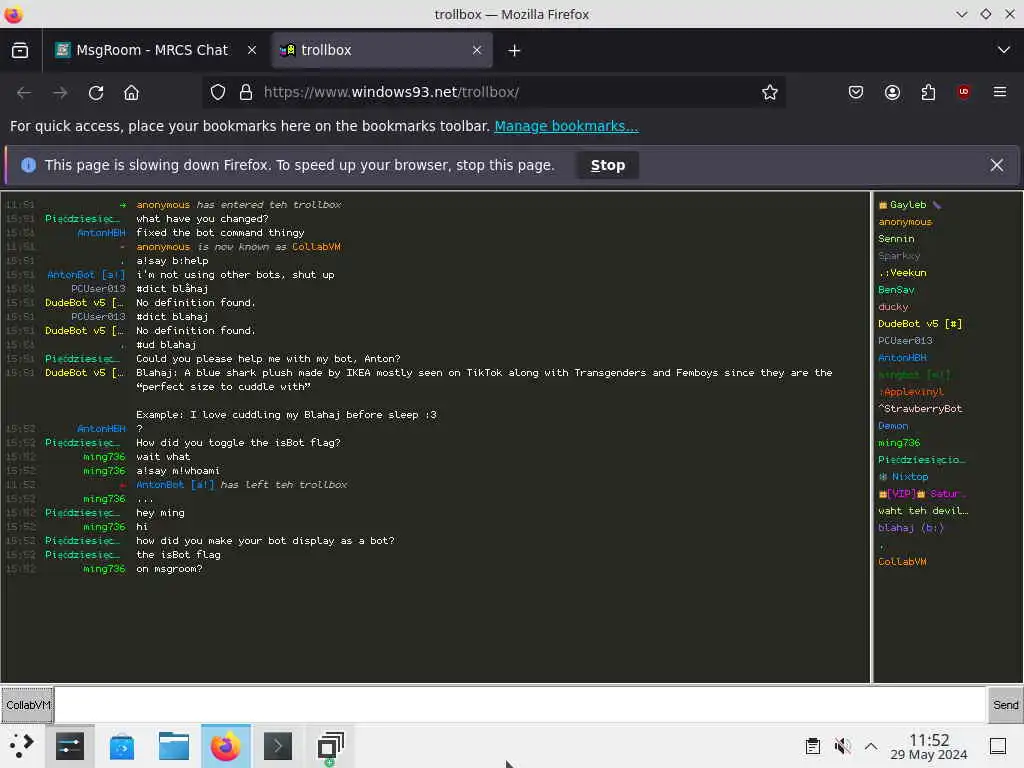Click the "wait what" chat message
The image size is (1024, 768).
click(x=163, y=457)
